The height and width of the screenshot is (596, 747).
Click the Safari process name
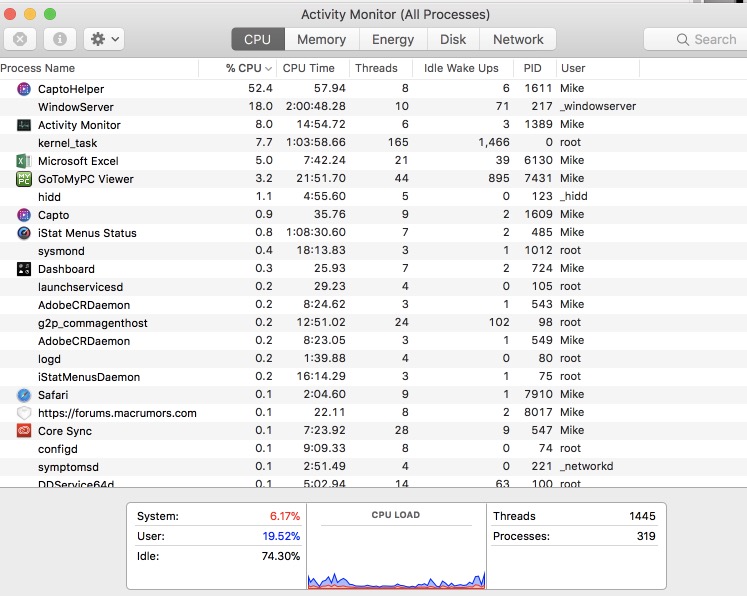pos(53,395)
